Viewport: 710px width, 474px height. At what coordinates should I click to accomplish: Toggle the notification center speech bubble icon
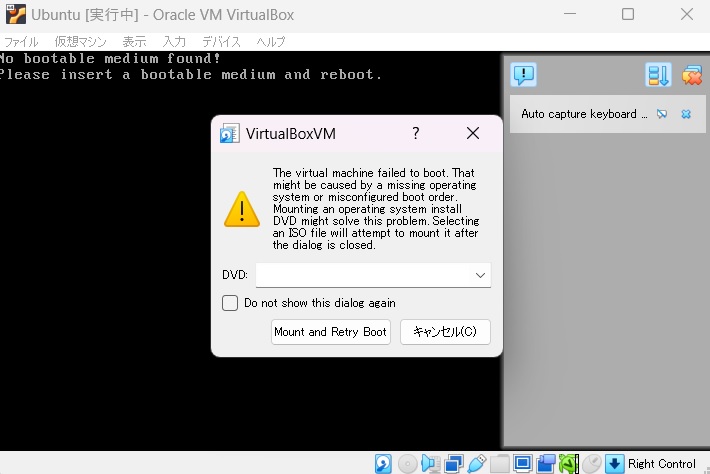tap(524, 75)
